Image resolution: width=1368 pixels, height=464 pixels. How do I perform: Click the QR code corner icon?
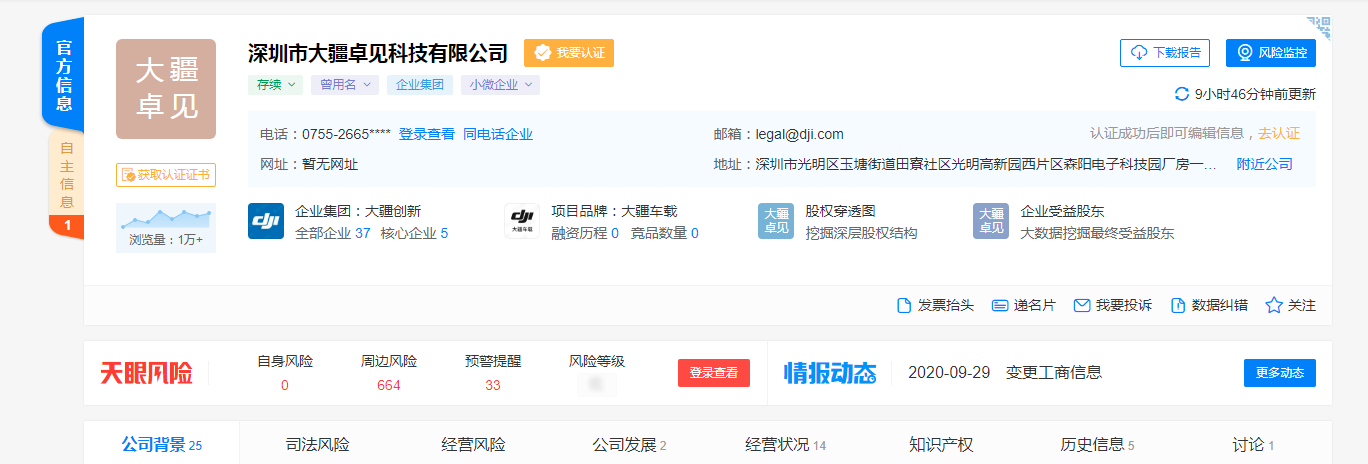click(x=1320, y=27)
